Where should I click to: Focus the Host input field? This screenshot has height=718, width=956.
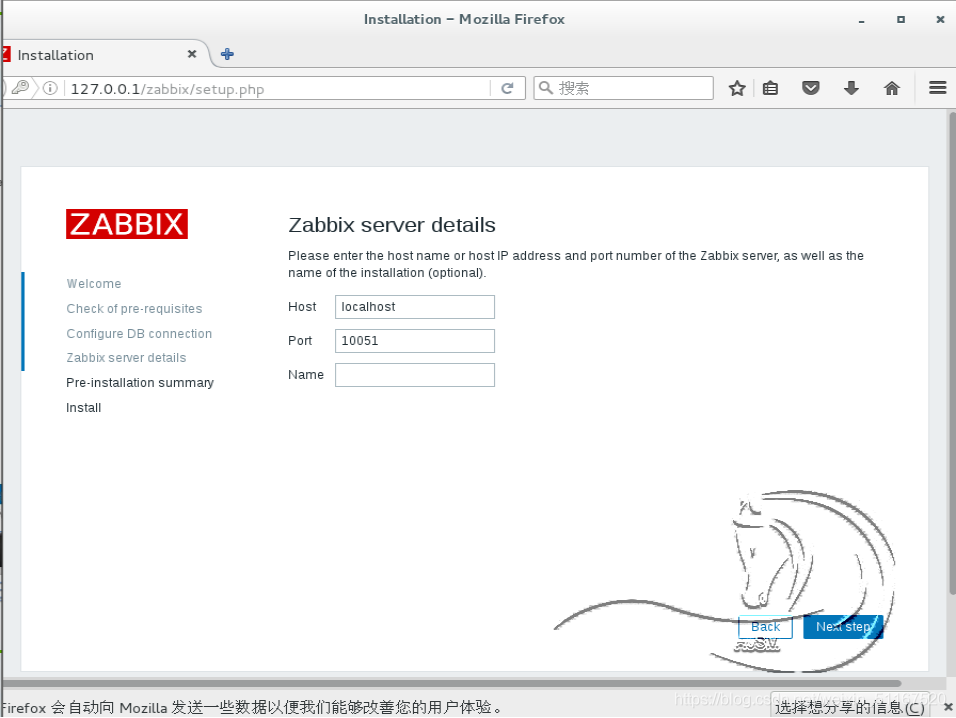(x=415, y=307)
